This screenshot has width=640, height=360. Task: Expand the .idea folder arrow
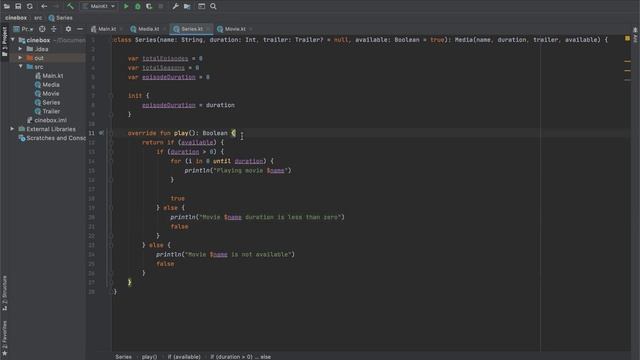pos(20,49)
